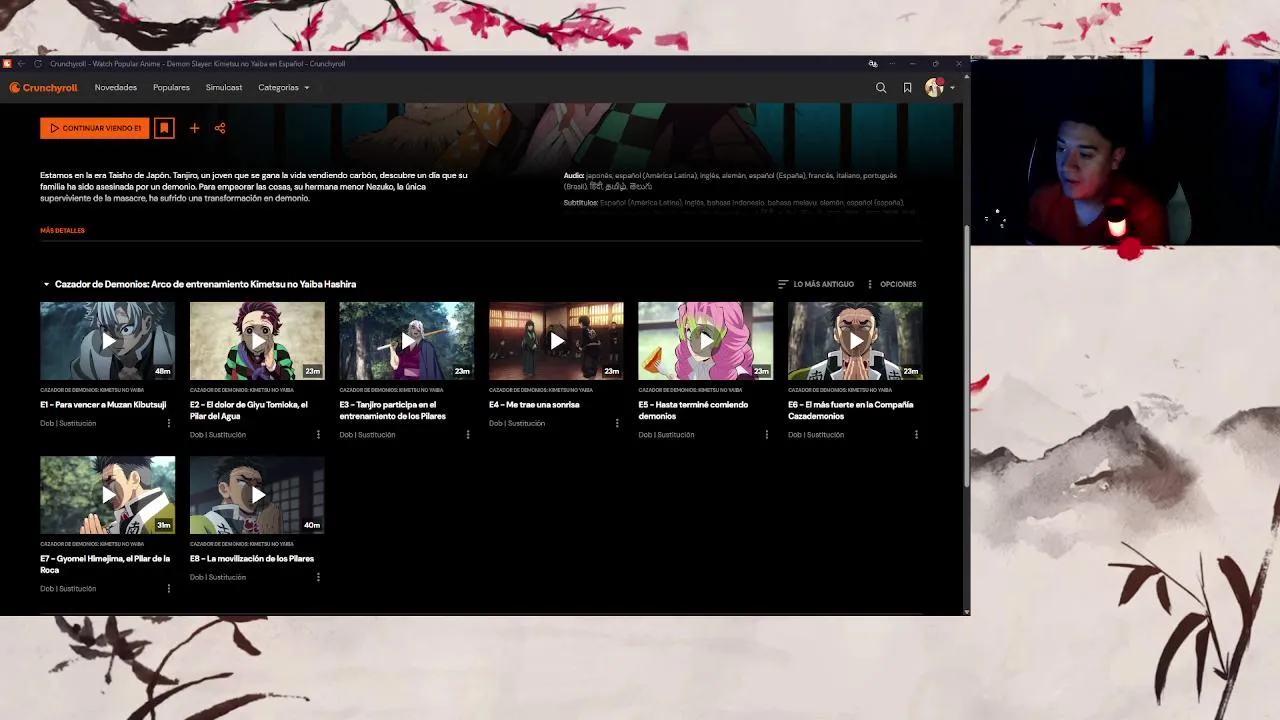Click the Audio languages text
This screenshot has width=1280, height=720.
point(730,181)
